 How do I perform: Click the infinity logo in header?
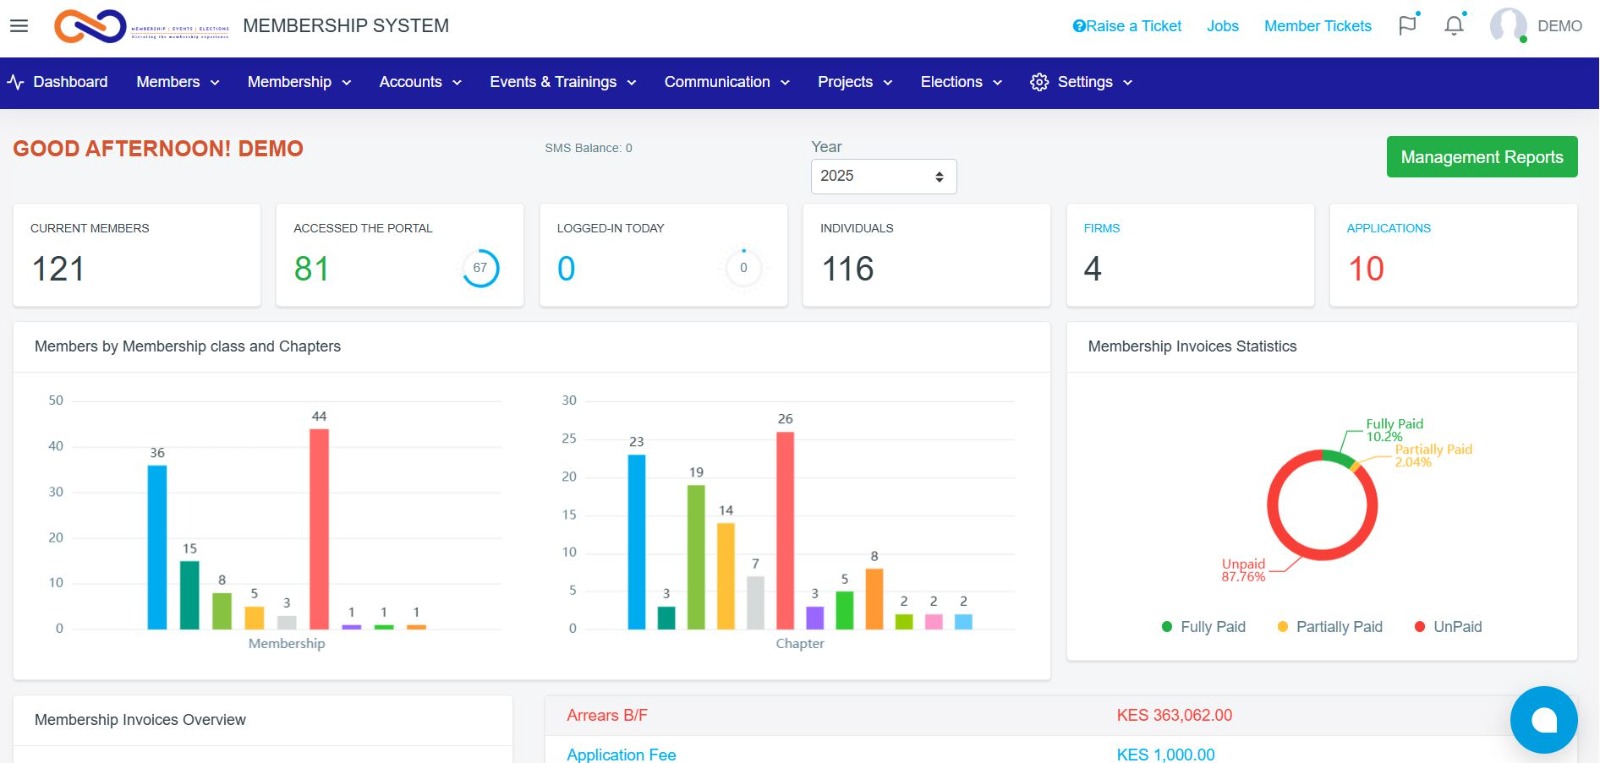(90, 26)
